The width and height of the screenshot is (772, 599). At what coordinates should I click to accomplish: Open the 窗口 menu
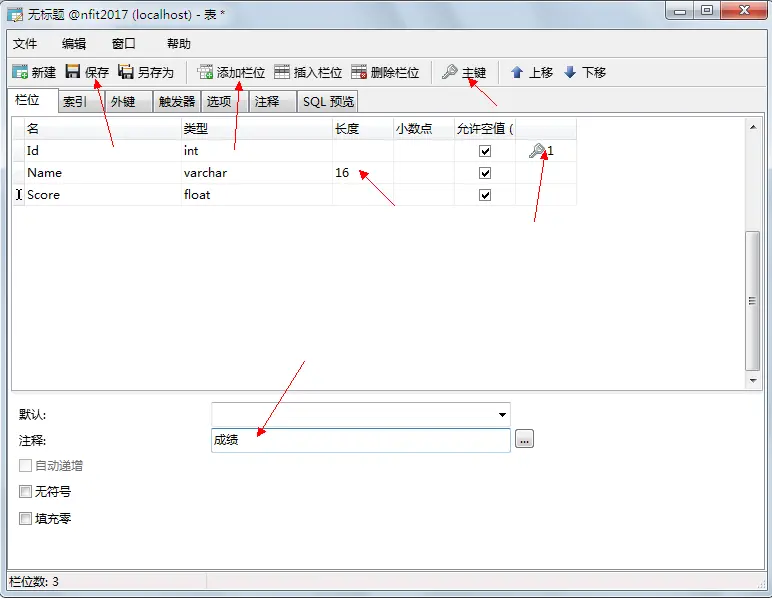tap(124, 44)
